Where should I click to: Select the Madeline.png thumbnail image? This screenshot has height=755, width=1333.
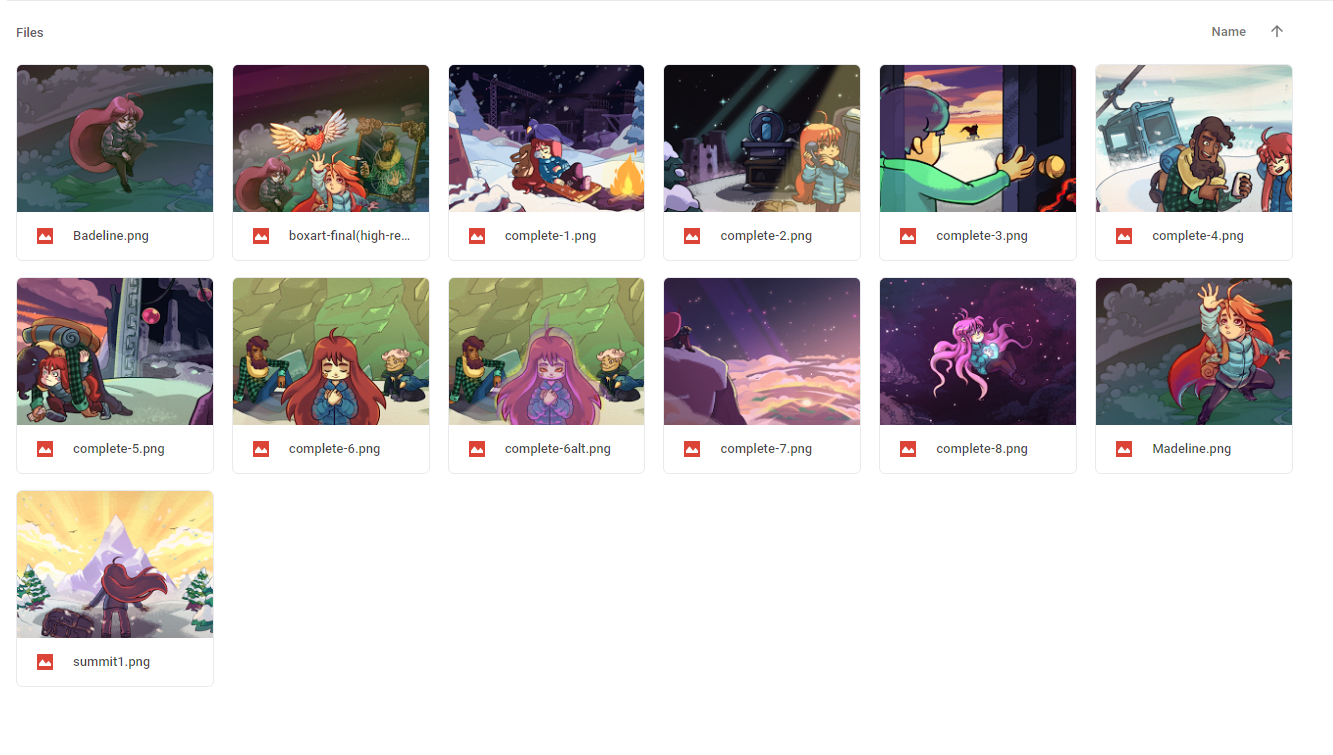1194,352
